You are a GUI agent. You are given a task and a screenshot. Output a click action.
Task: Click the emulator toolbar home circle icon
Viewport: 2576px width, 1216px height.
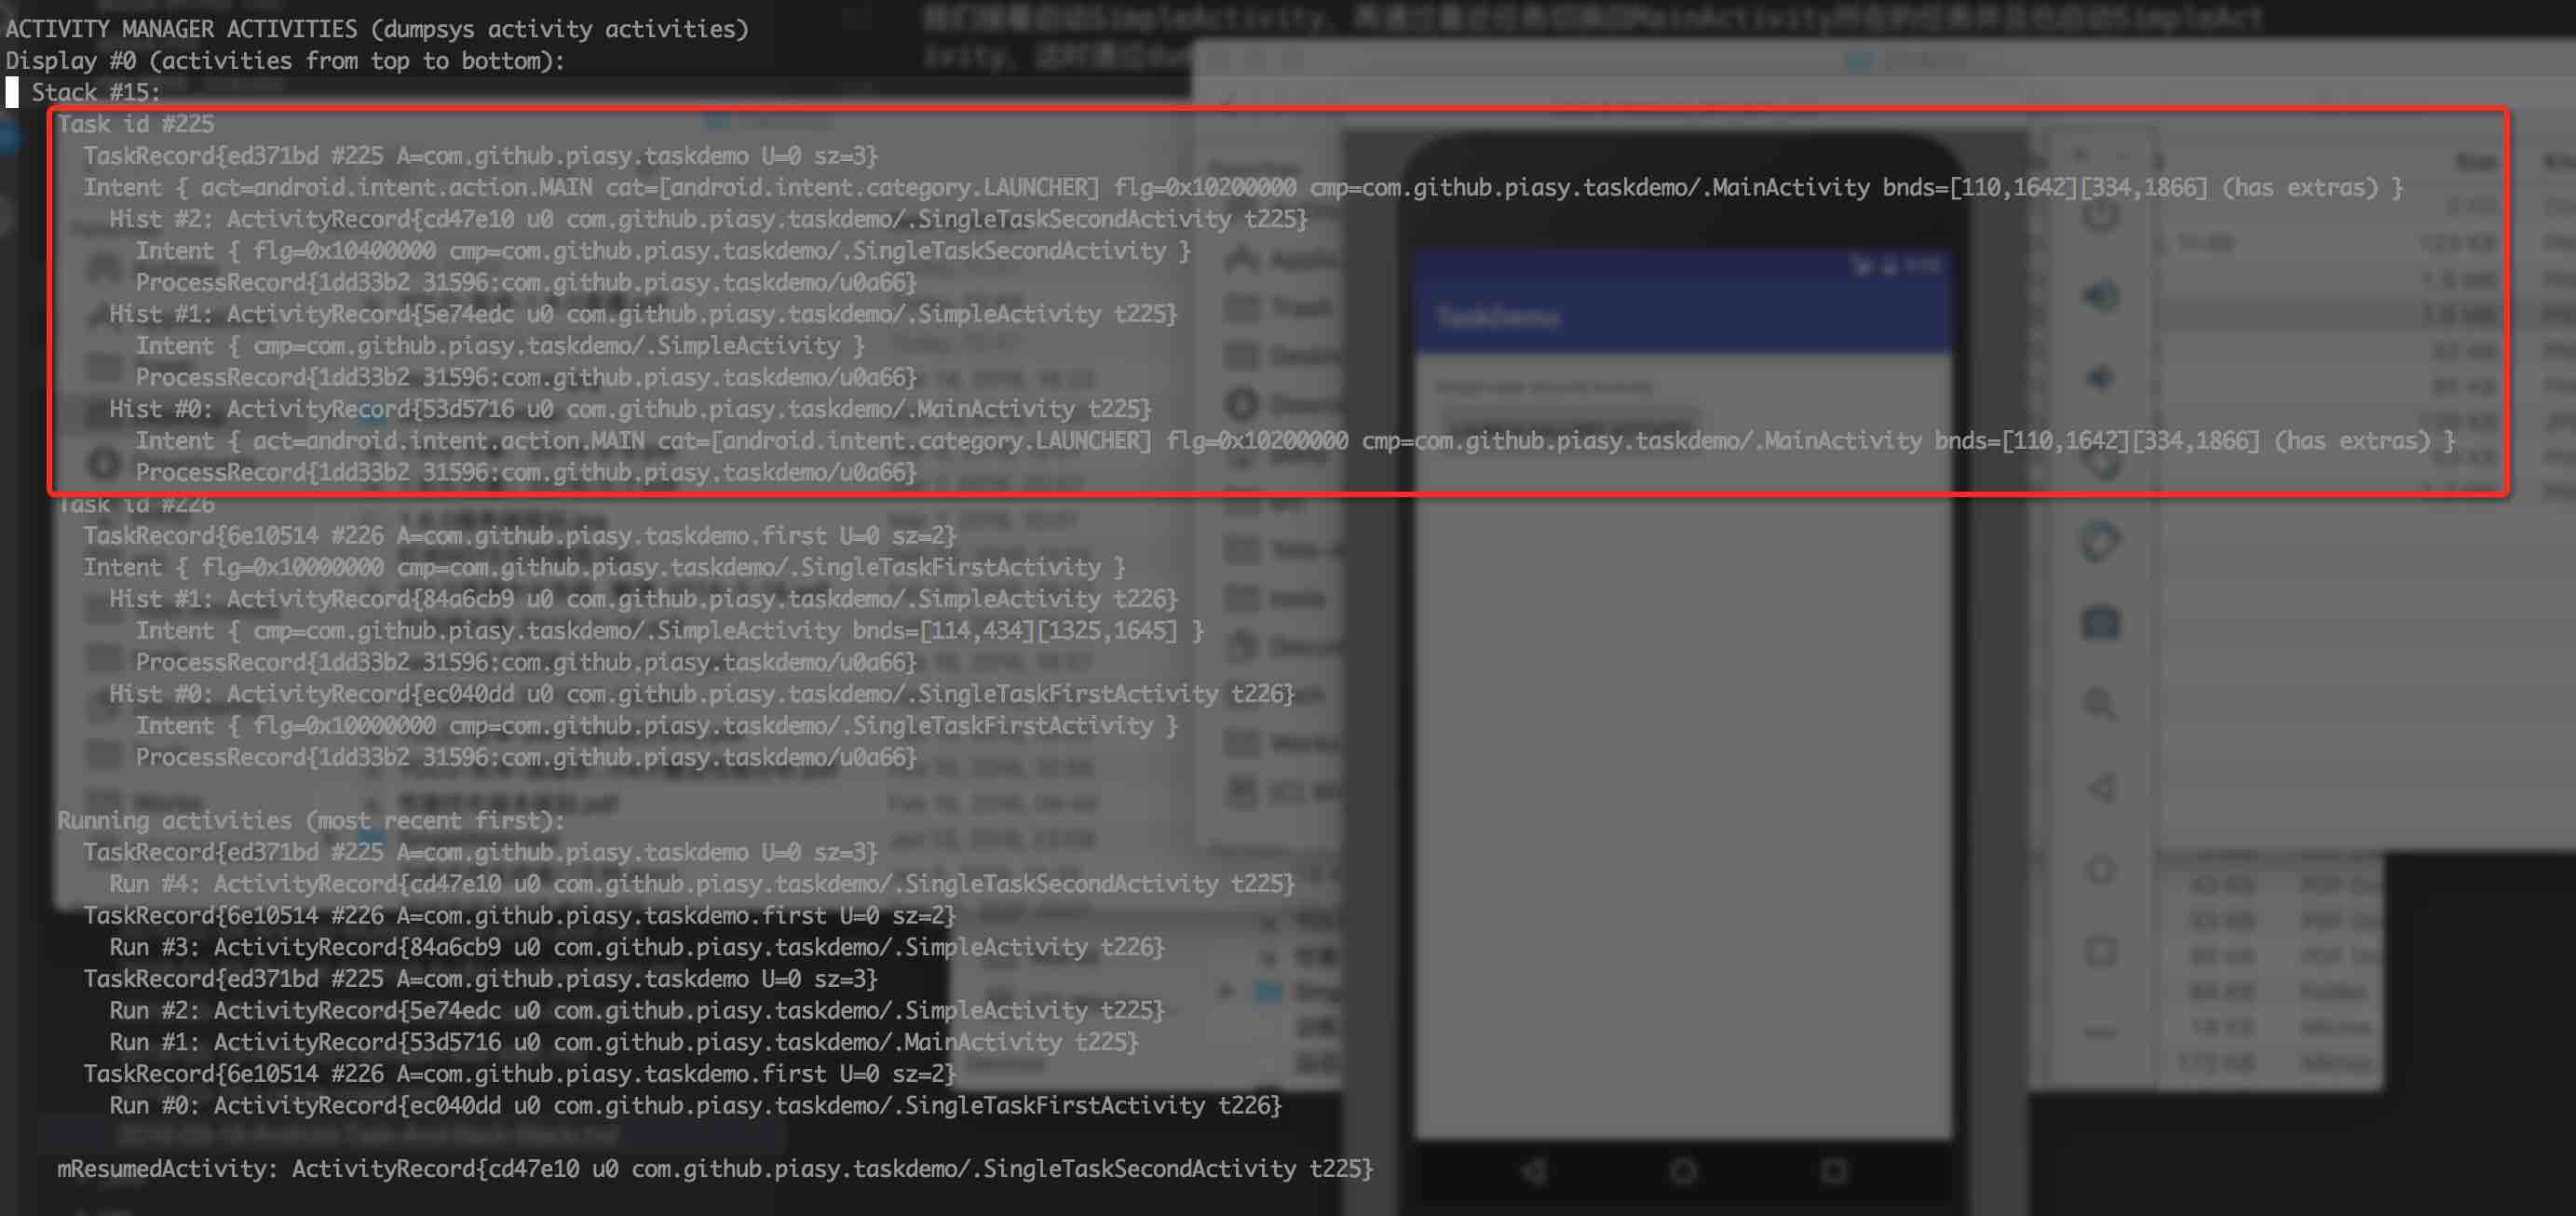pyautogui.click(x=2100, y=869)
